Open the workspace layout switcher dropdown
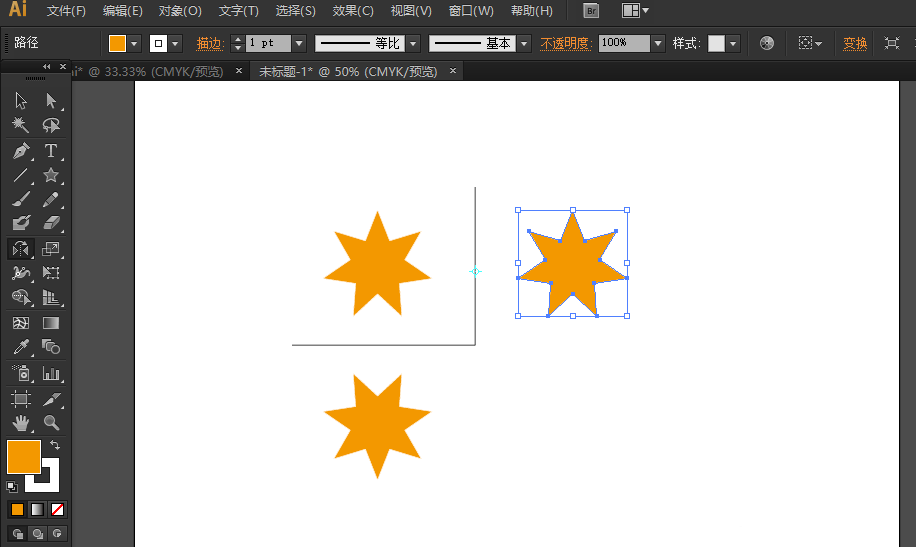Viewport: 916px width, 547px height. tap(635, 11)
